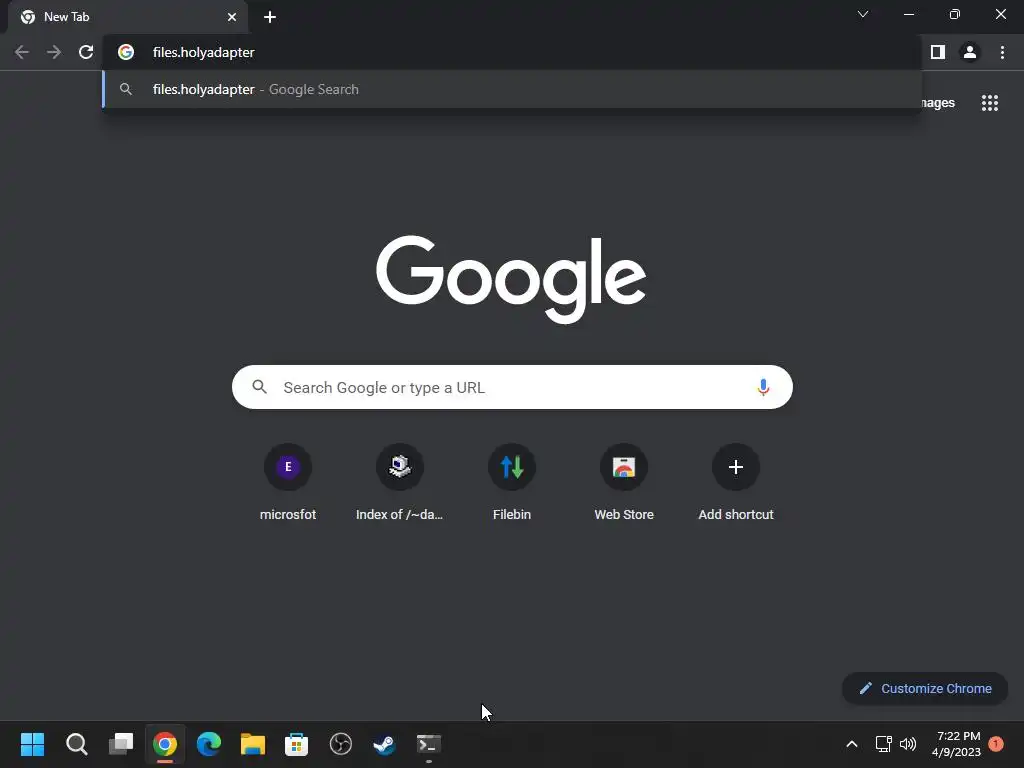Click the volume speaker tray icon
1024x768 pixels.
(908, 744)
